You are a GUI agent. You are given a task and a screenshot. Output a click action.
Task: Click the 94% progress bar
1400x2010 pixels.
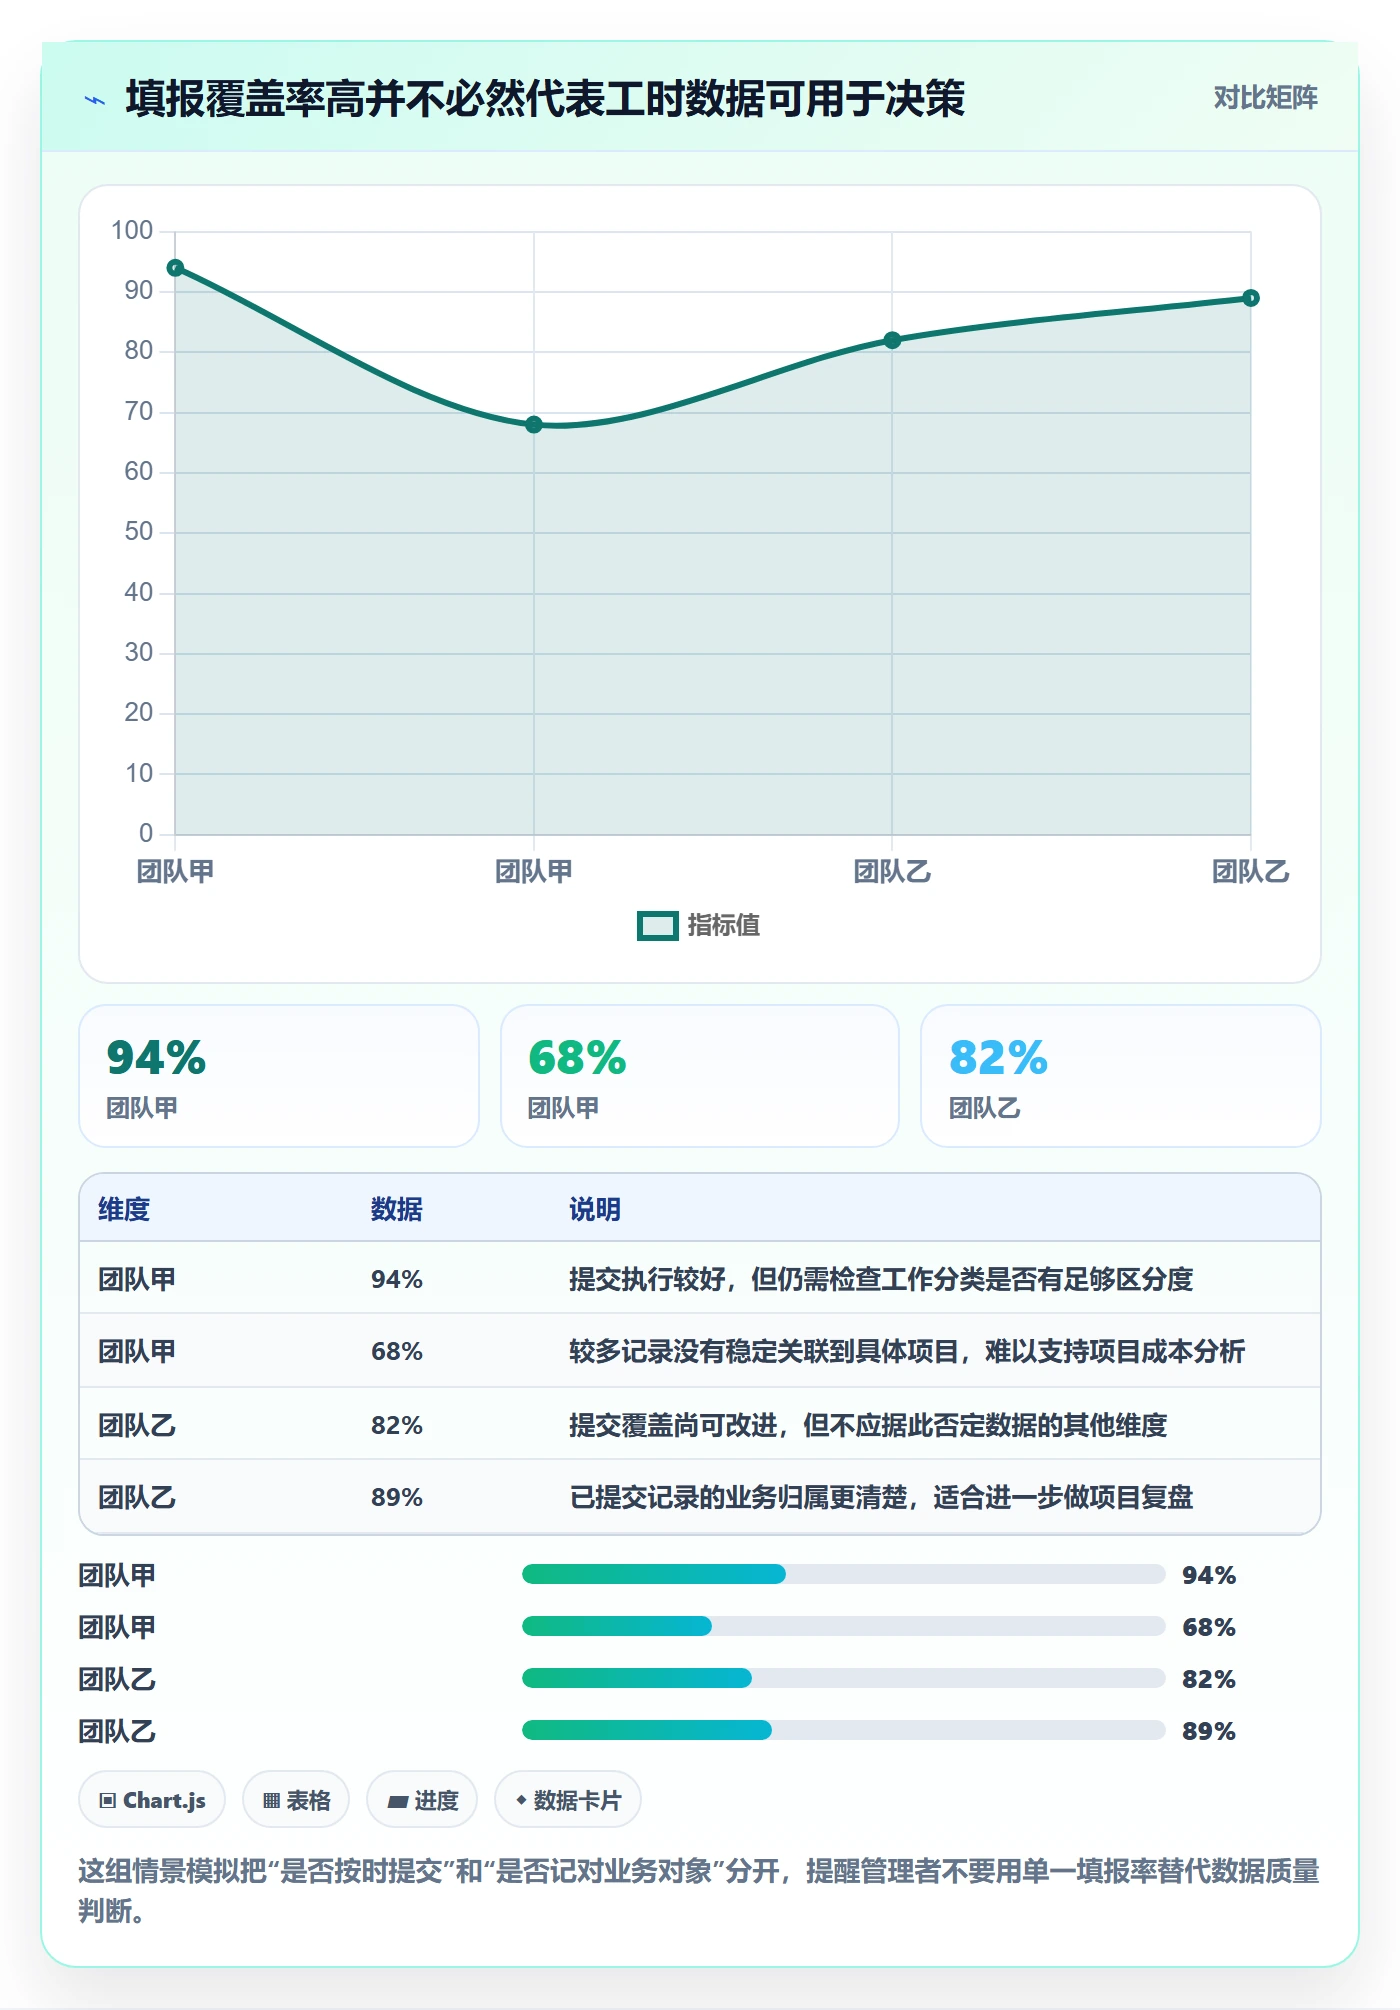843,1575
